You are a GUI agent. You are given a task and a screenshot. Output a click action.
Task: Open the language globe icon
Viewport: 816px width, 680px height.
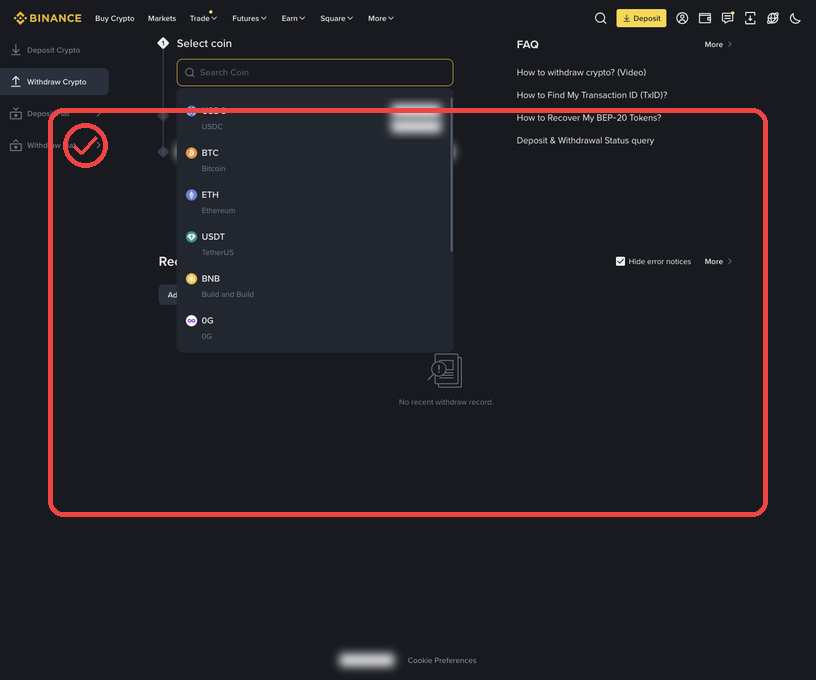click(x=772, y=18)
